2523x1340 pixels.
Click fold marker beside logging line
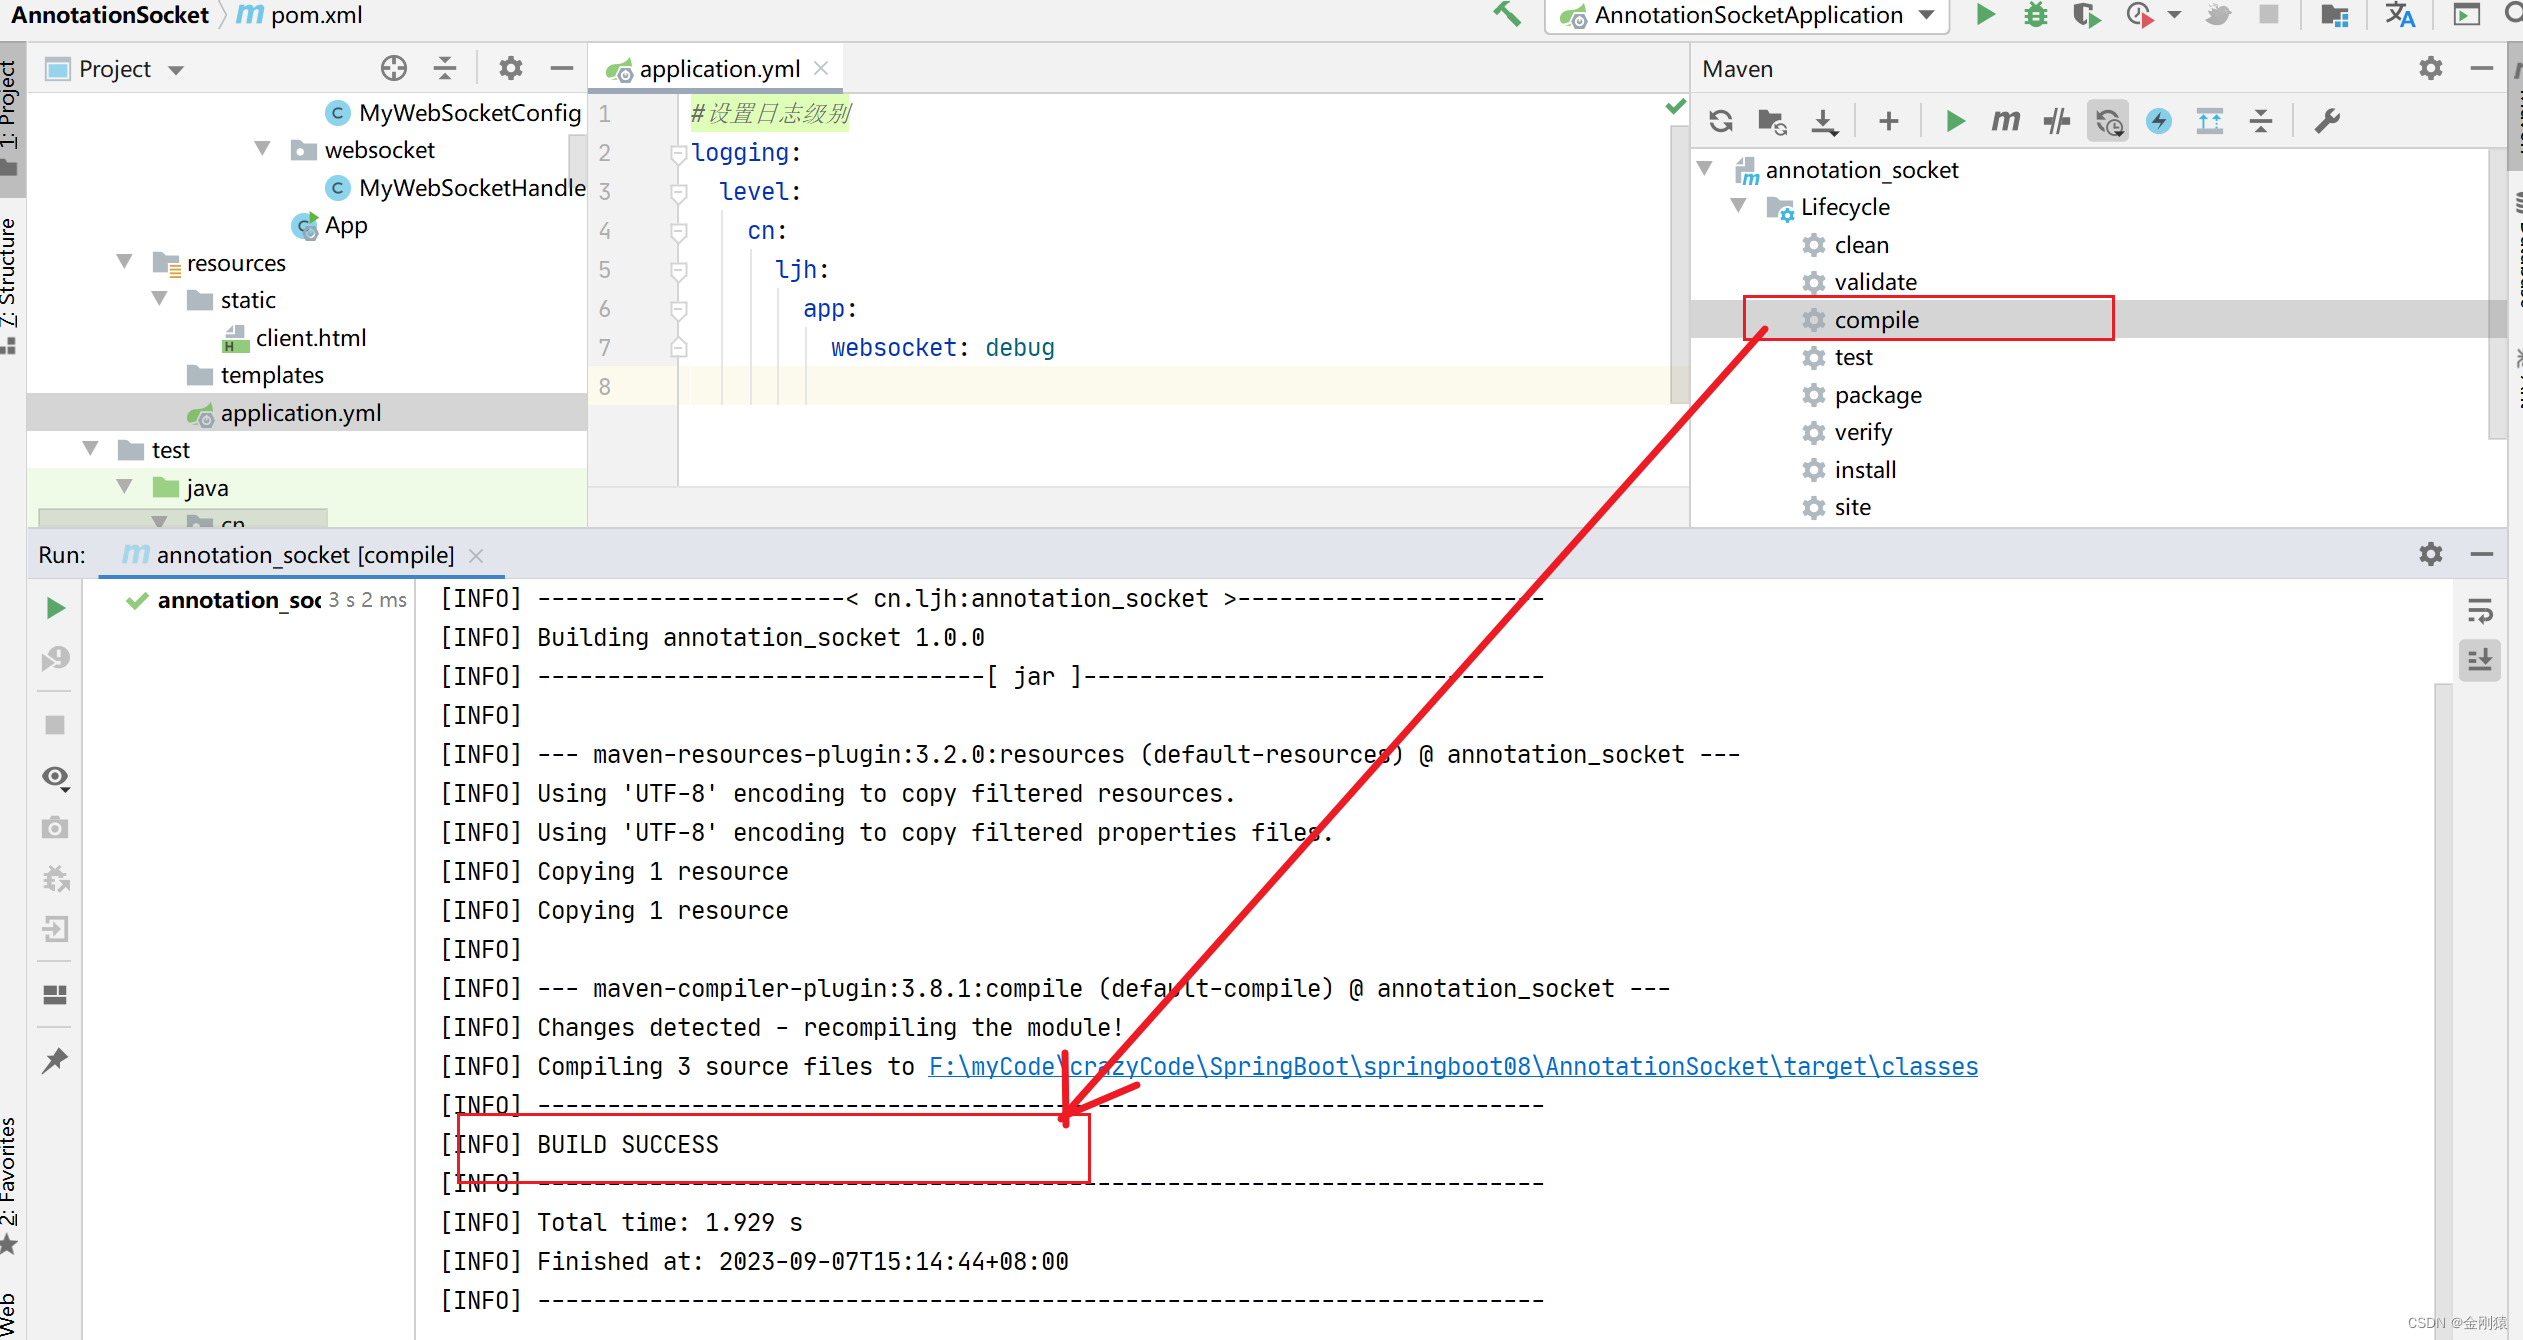click(678, 153)
